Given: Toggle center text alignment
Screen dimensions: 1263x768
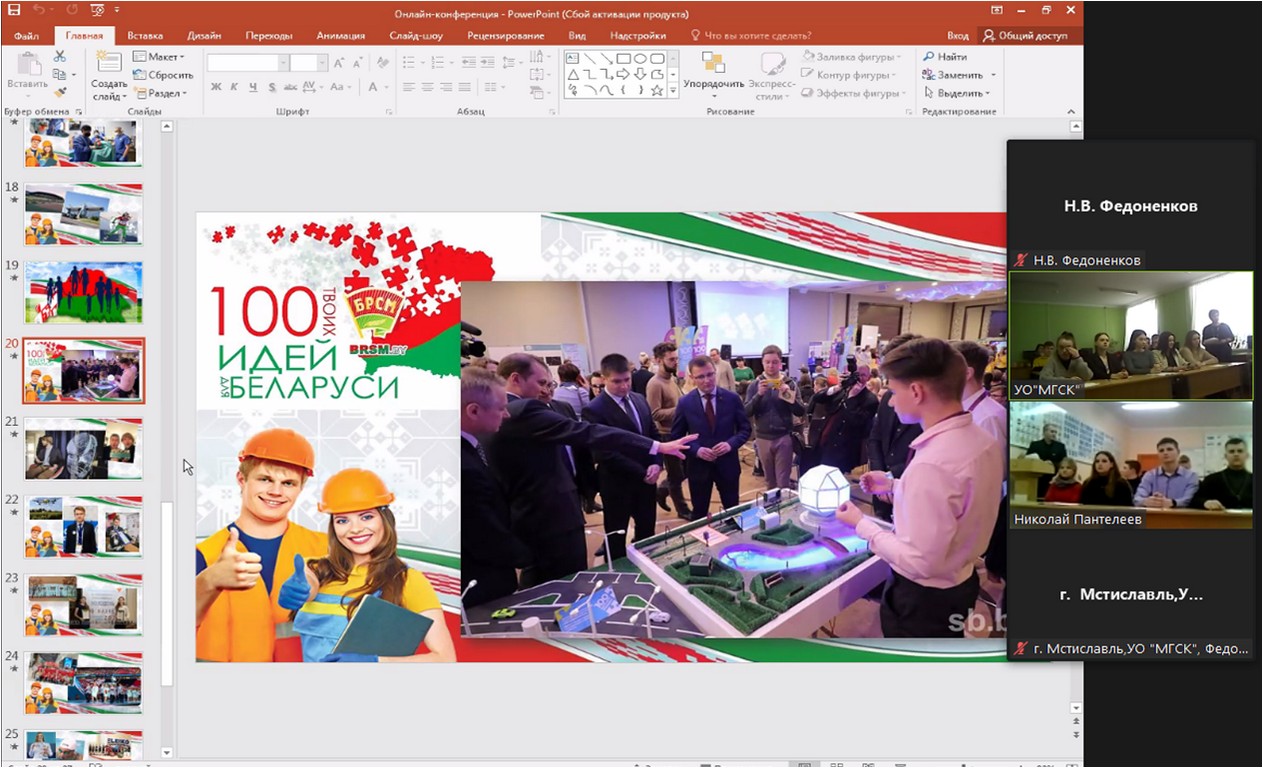Looking at the screenshot, I should click(428, 87).
